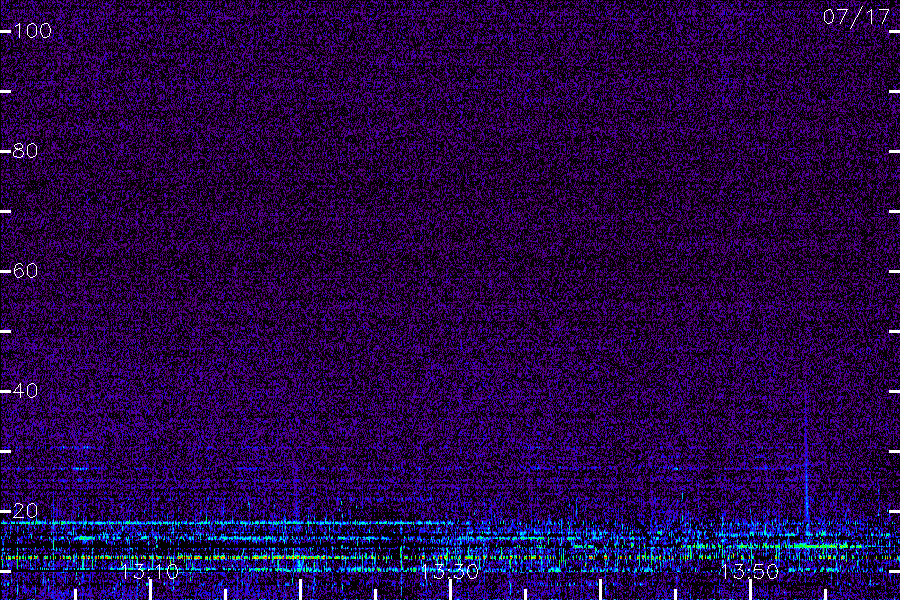Screen dimensions: 900x600
Task: Click the 07/17 date label
Action: [856, 17]
